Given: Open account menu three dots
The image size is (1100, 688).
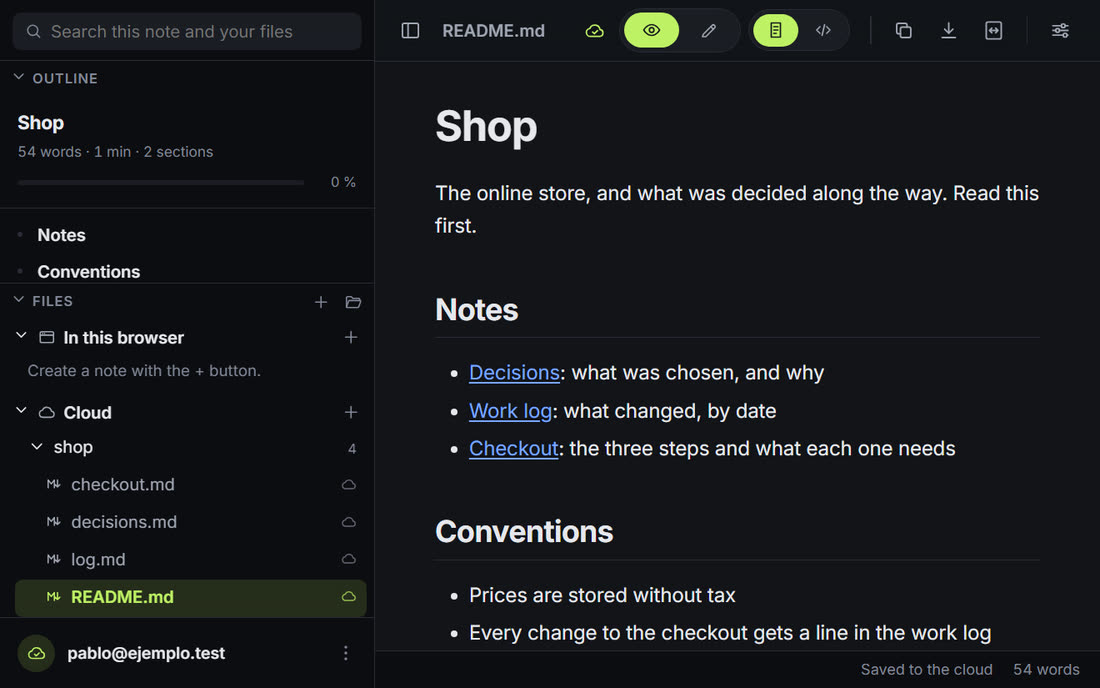Looking at the screenshot, I should pos(345,653).
